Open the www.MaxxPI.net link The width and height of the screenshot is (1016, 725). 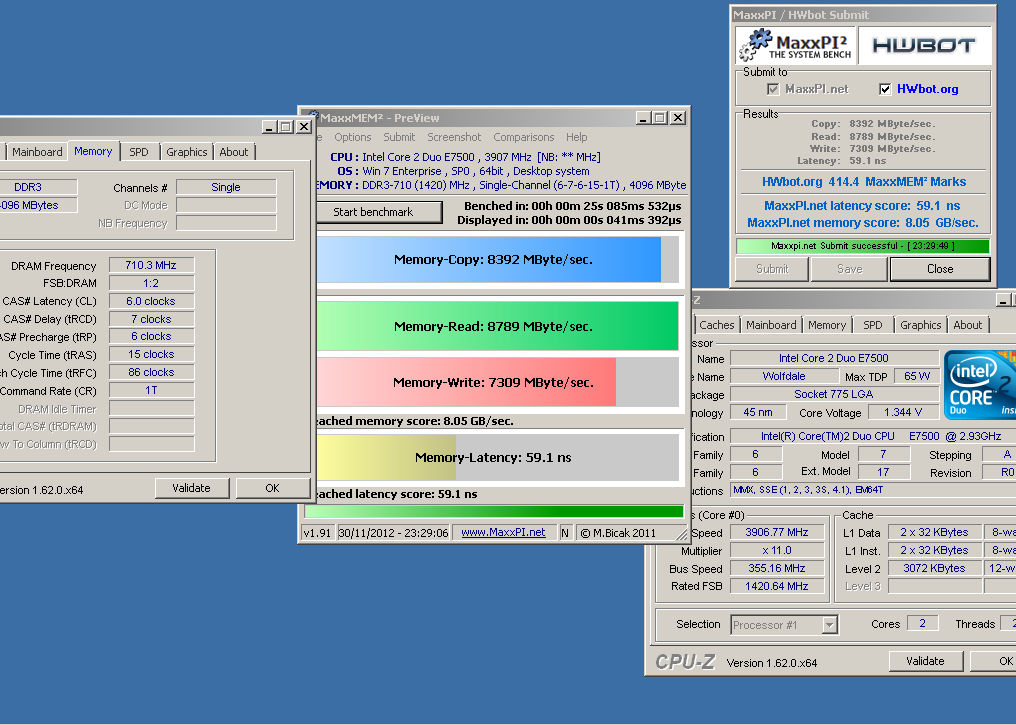[x=503, y=533]
